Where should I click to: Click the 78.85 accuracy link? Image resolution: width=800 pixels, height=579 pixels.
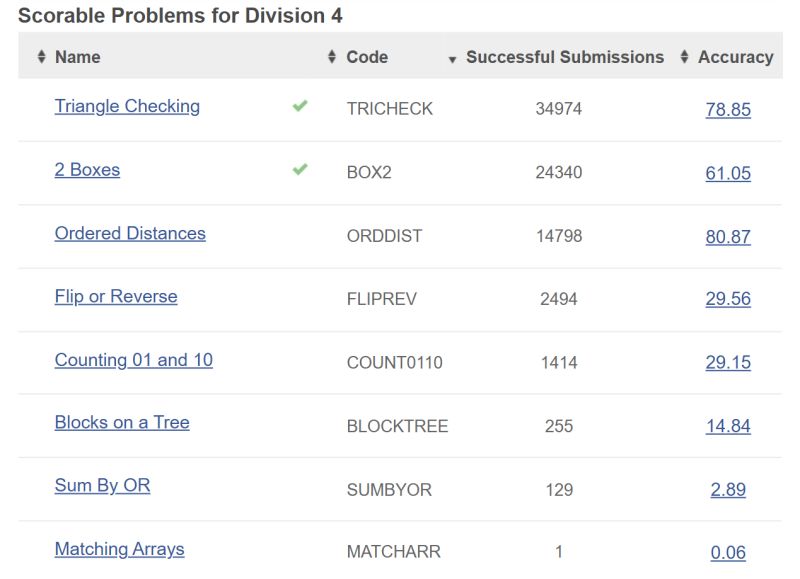[x=728, y=110]
